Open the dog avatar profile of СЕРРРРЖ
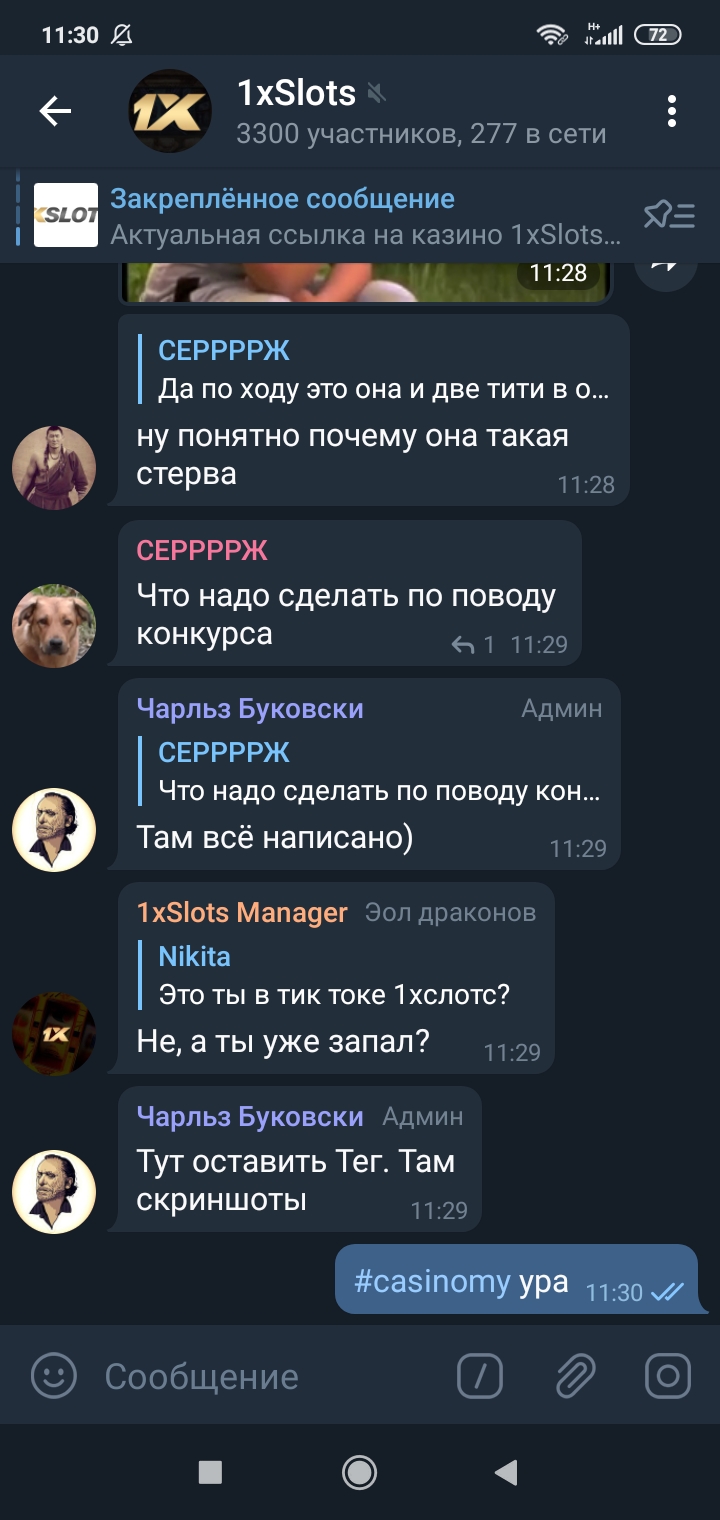Image resolution: width=720 pixels, height=1520 pixels. tap(54, 626)
